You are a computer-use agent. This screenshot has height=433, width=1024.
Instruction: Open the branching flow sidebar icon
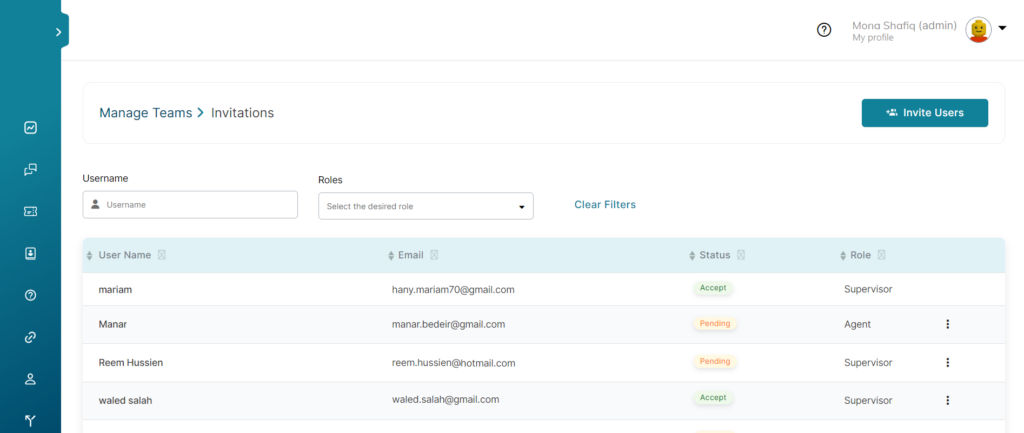coord(30,421)
